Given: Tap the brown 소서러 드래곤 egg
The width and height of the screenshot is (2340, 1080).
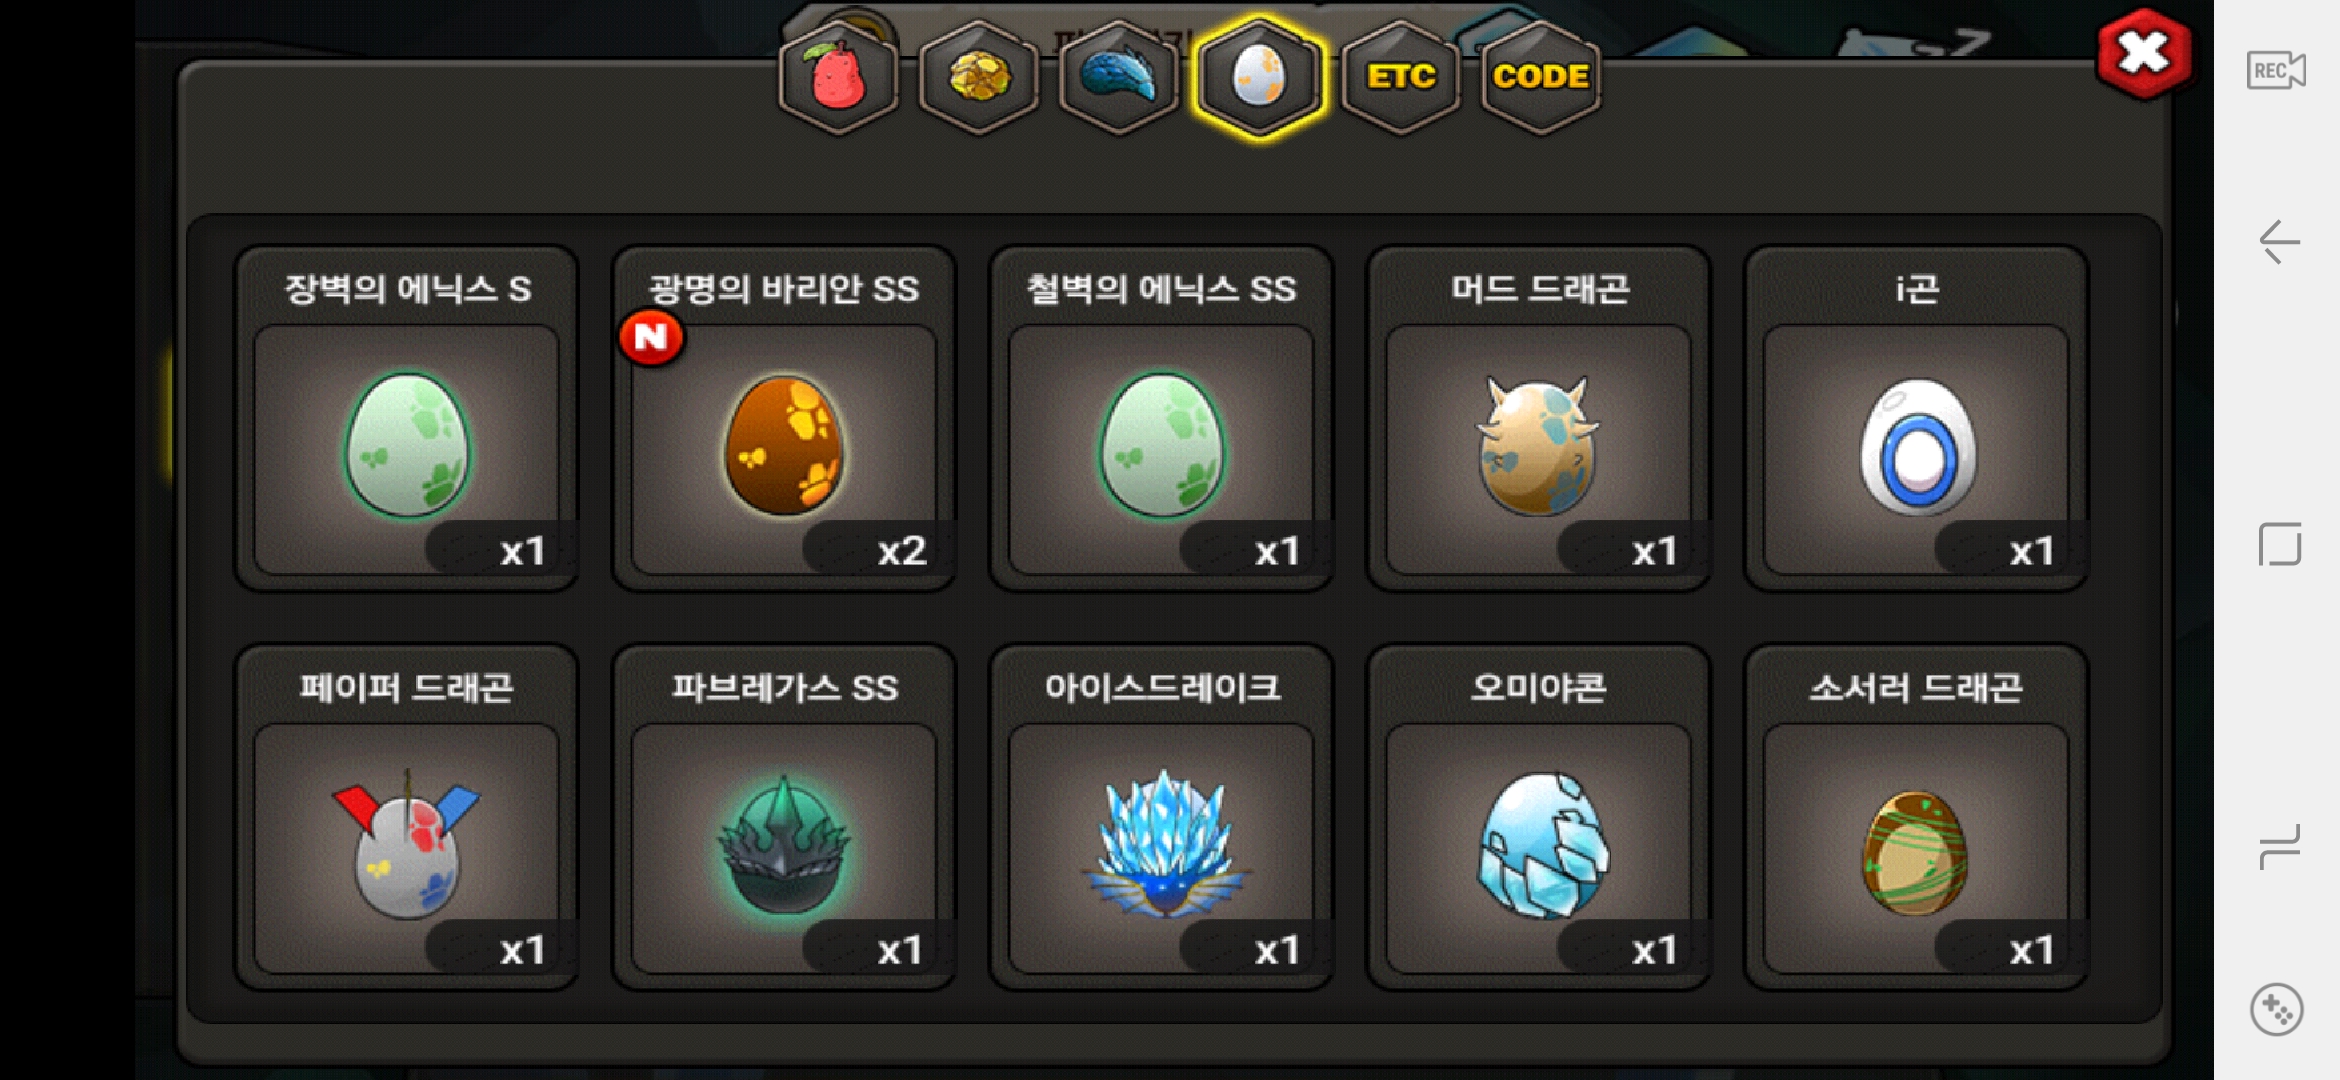Looking at the screenshot, I should pos(1916,817).
